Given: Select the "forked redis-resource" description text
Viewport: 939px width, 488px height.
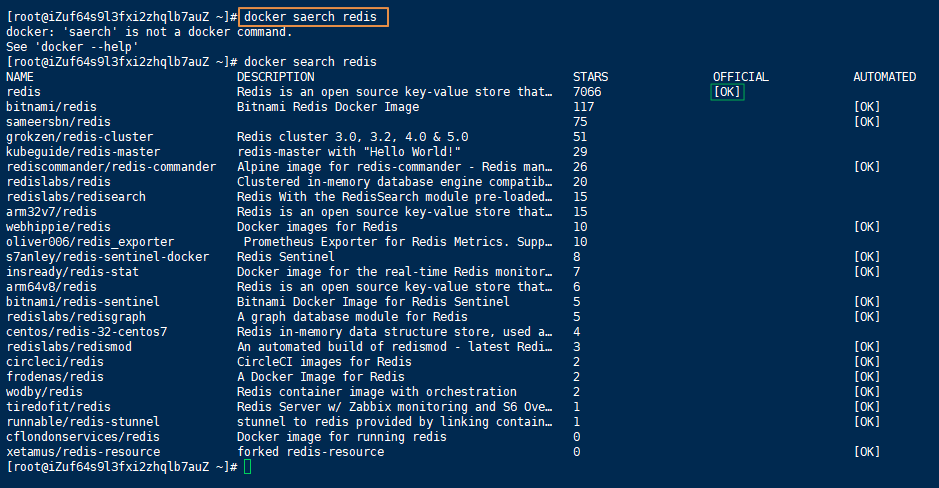Looking at the screenshot, I should [310, 452].
